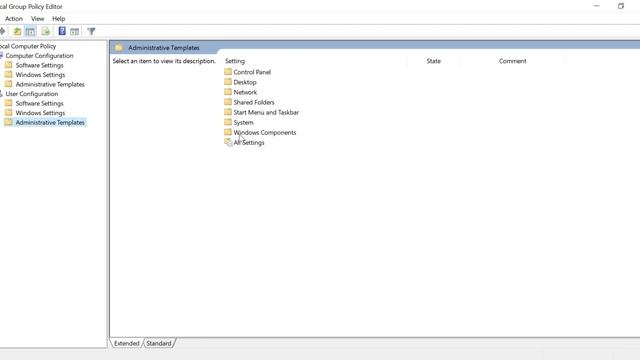
Task: Sort list by the Comment column header
Action: 513,61
